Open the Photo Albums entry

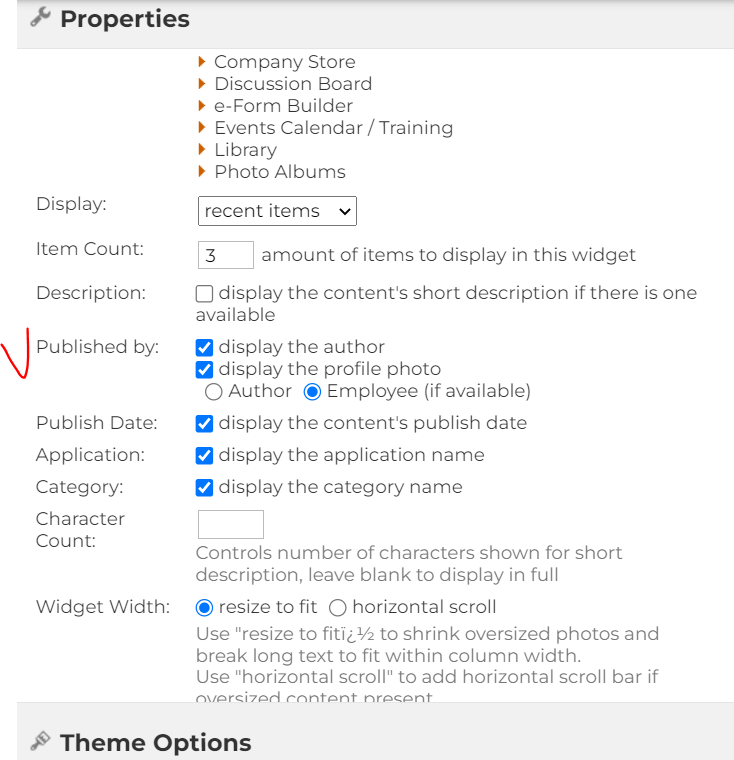[x=280, y=172]
